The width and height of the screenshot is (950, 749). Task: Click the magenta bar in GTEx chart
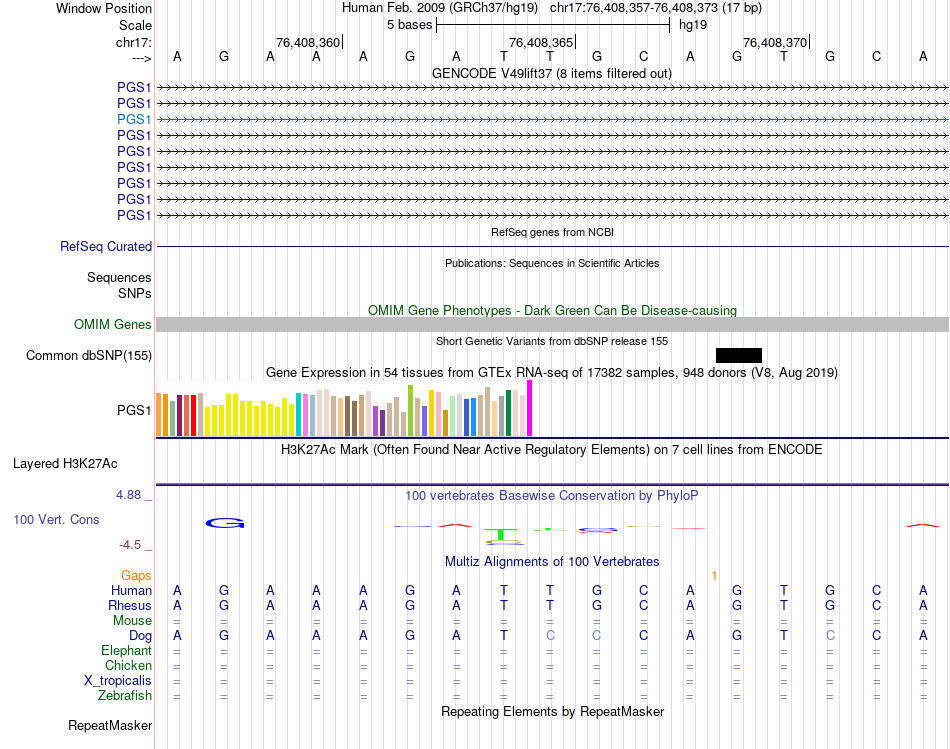[530, 408]
